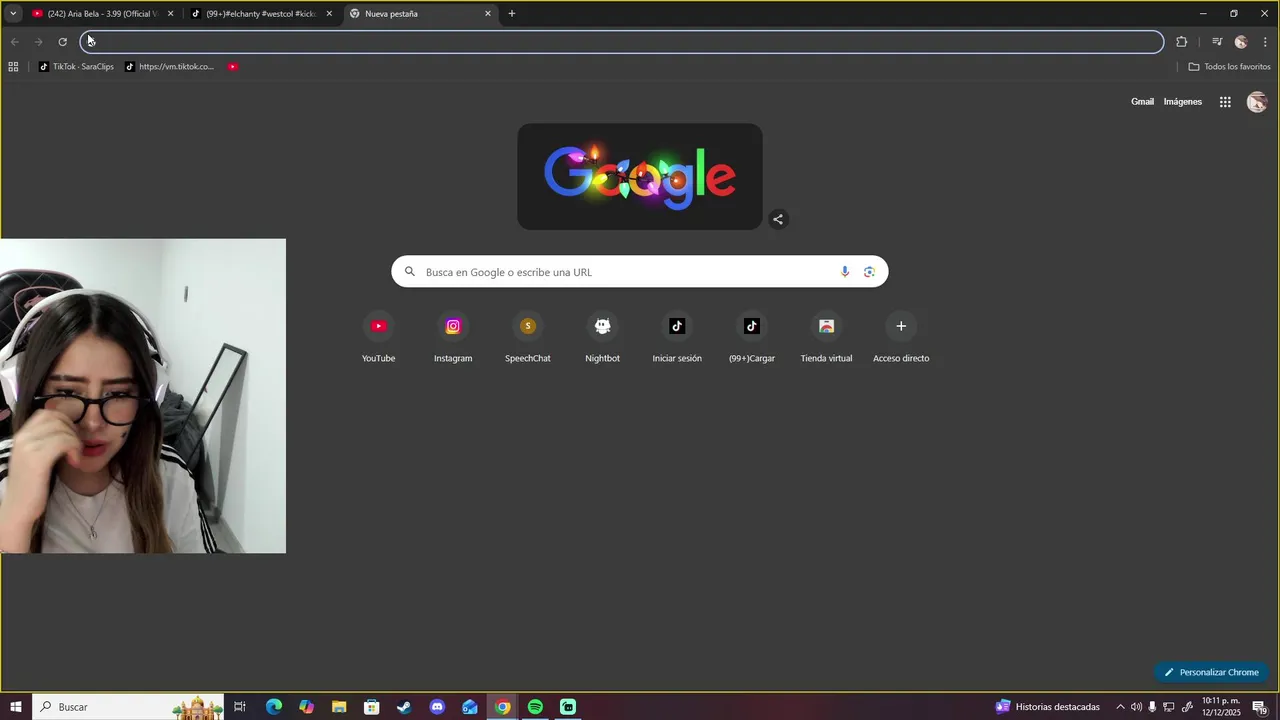Open Discord from taskbar
This screenshot has height=720, width=1280.
pyautogui.click(x=437, y=707)
